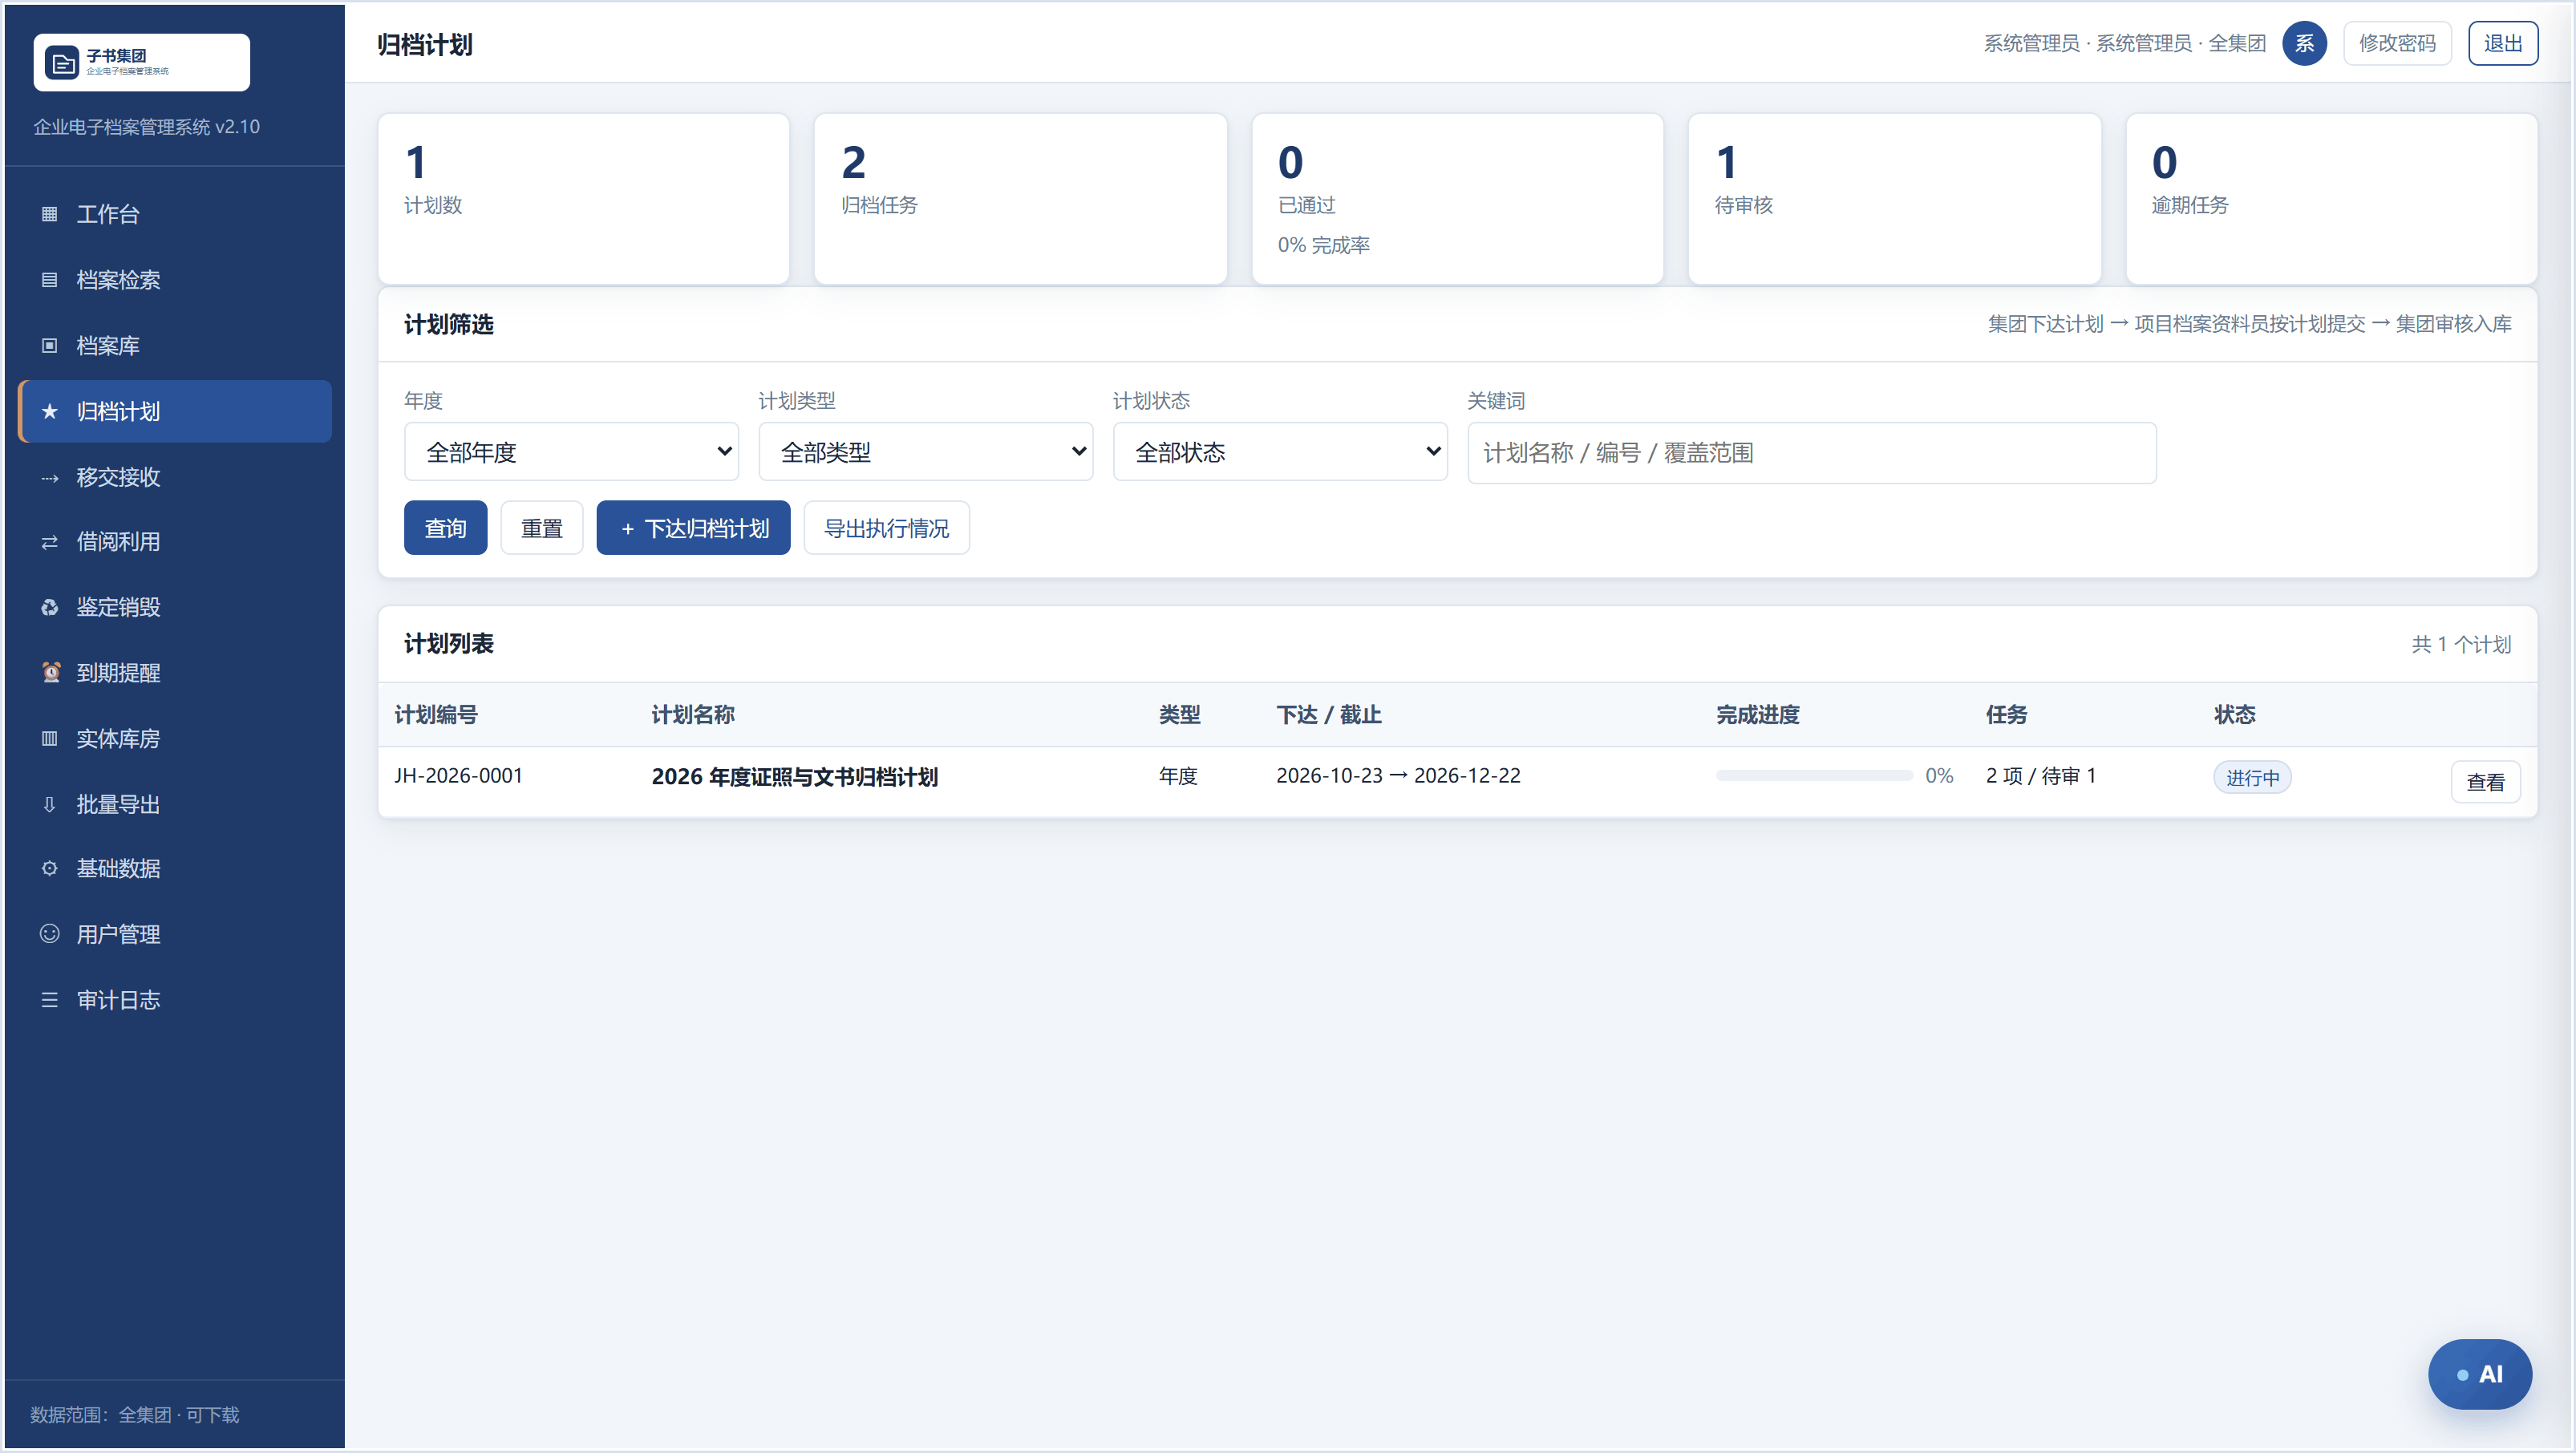Click the 查询 button
2576x1453 pixels.
[445, 528]
